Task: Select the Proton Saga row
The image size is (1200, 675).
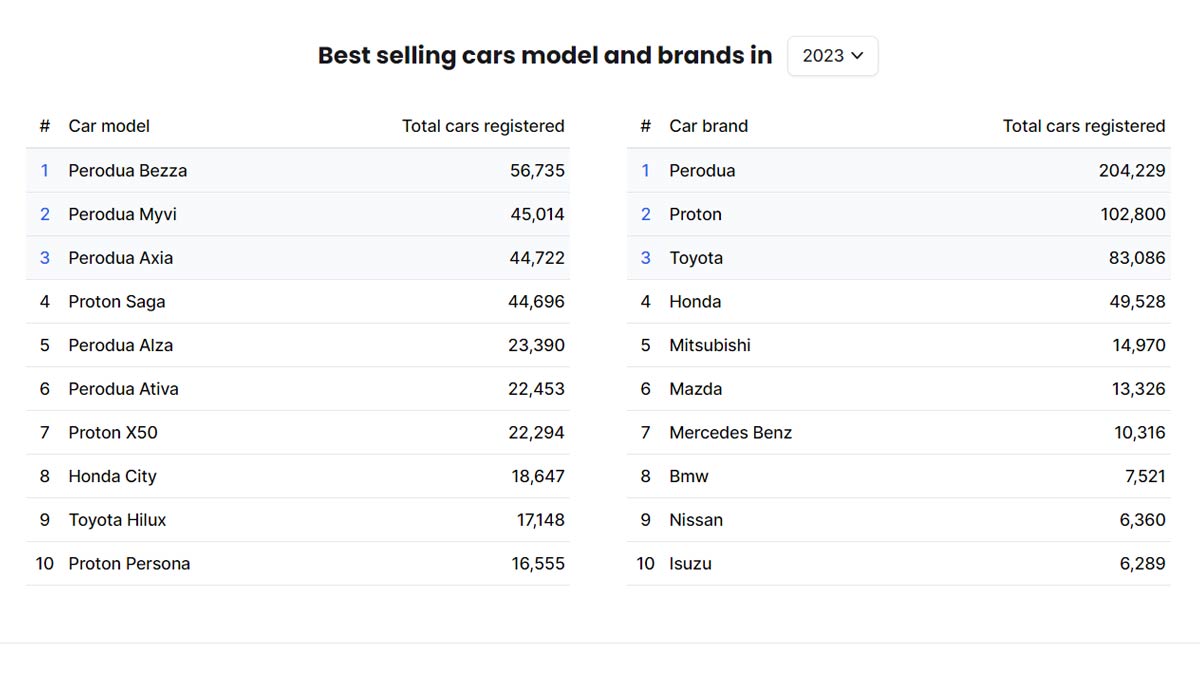Action: coord(117,302)
